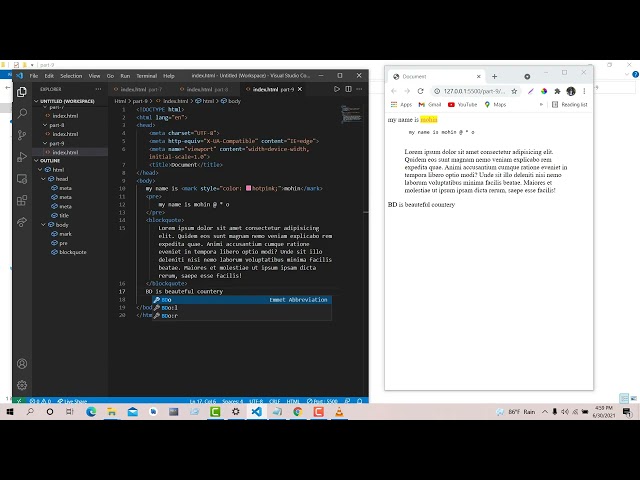Open the Run menu
640x480 pixels.
[x=125, y=76]
